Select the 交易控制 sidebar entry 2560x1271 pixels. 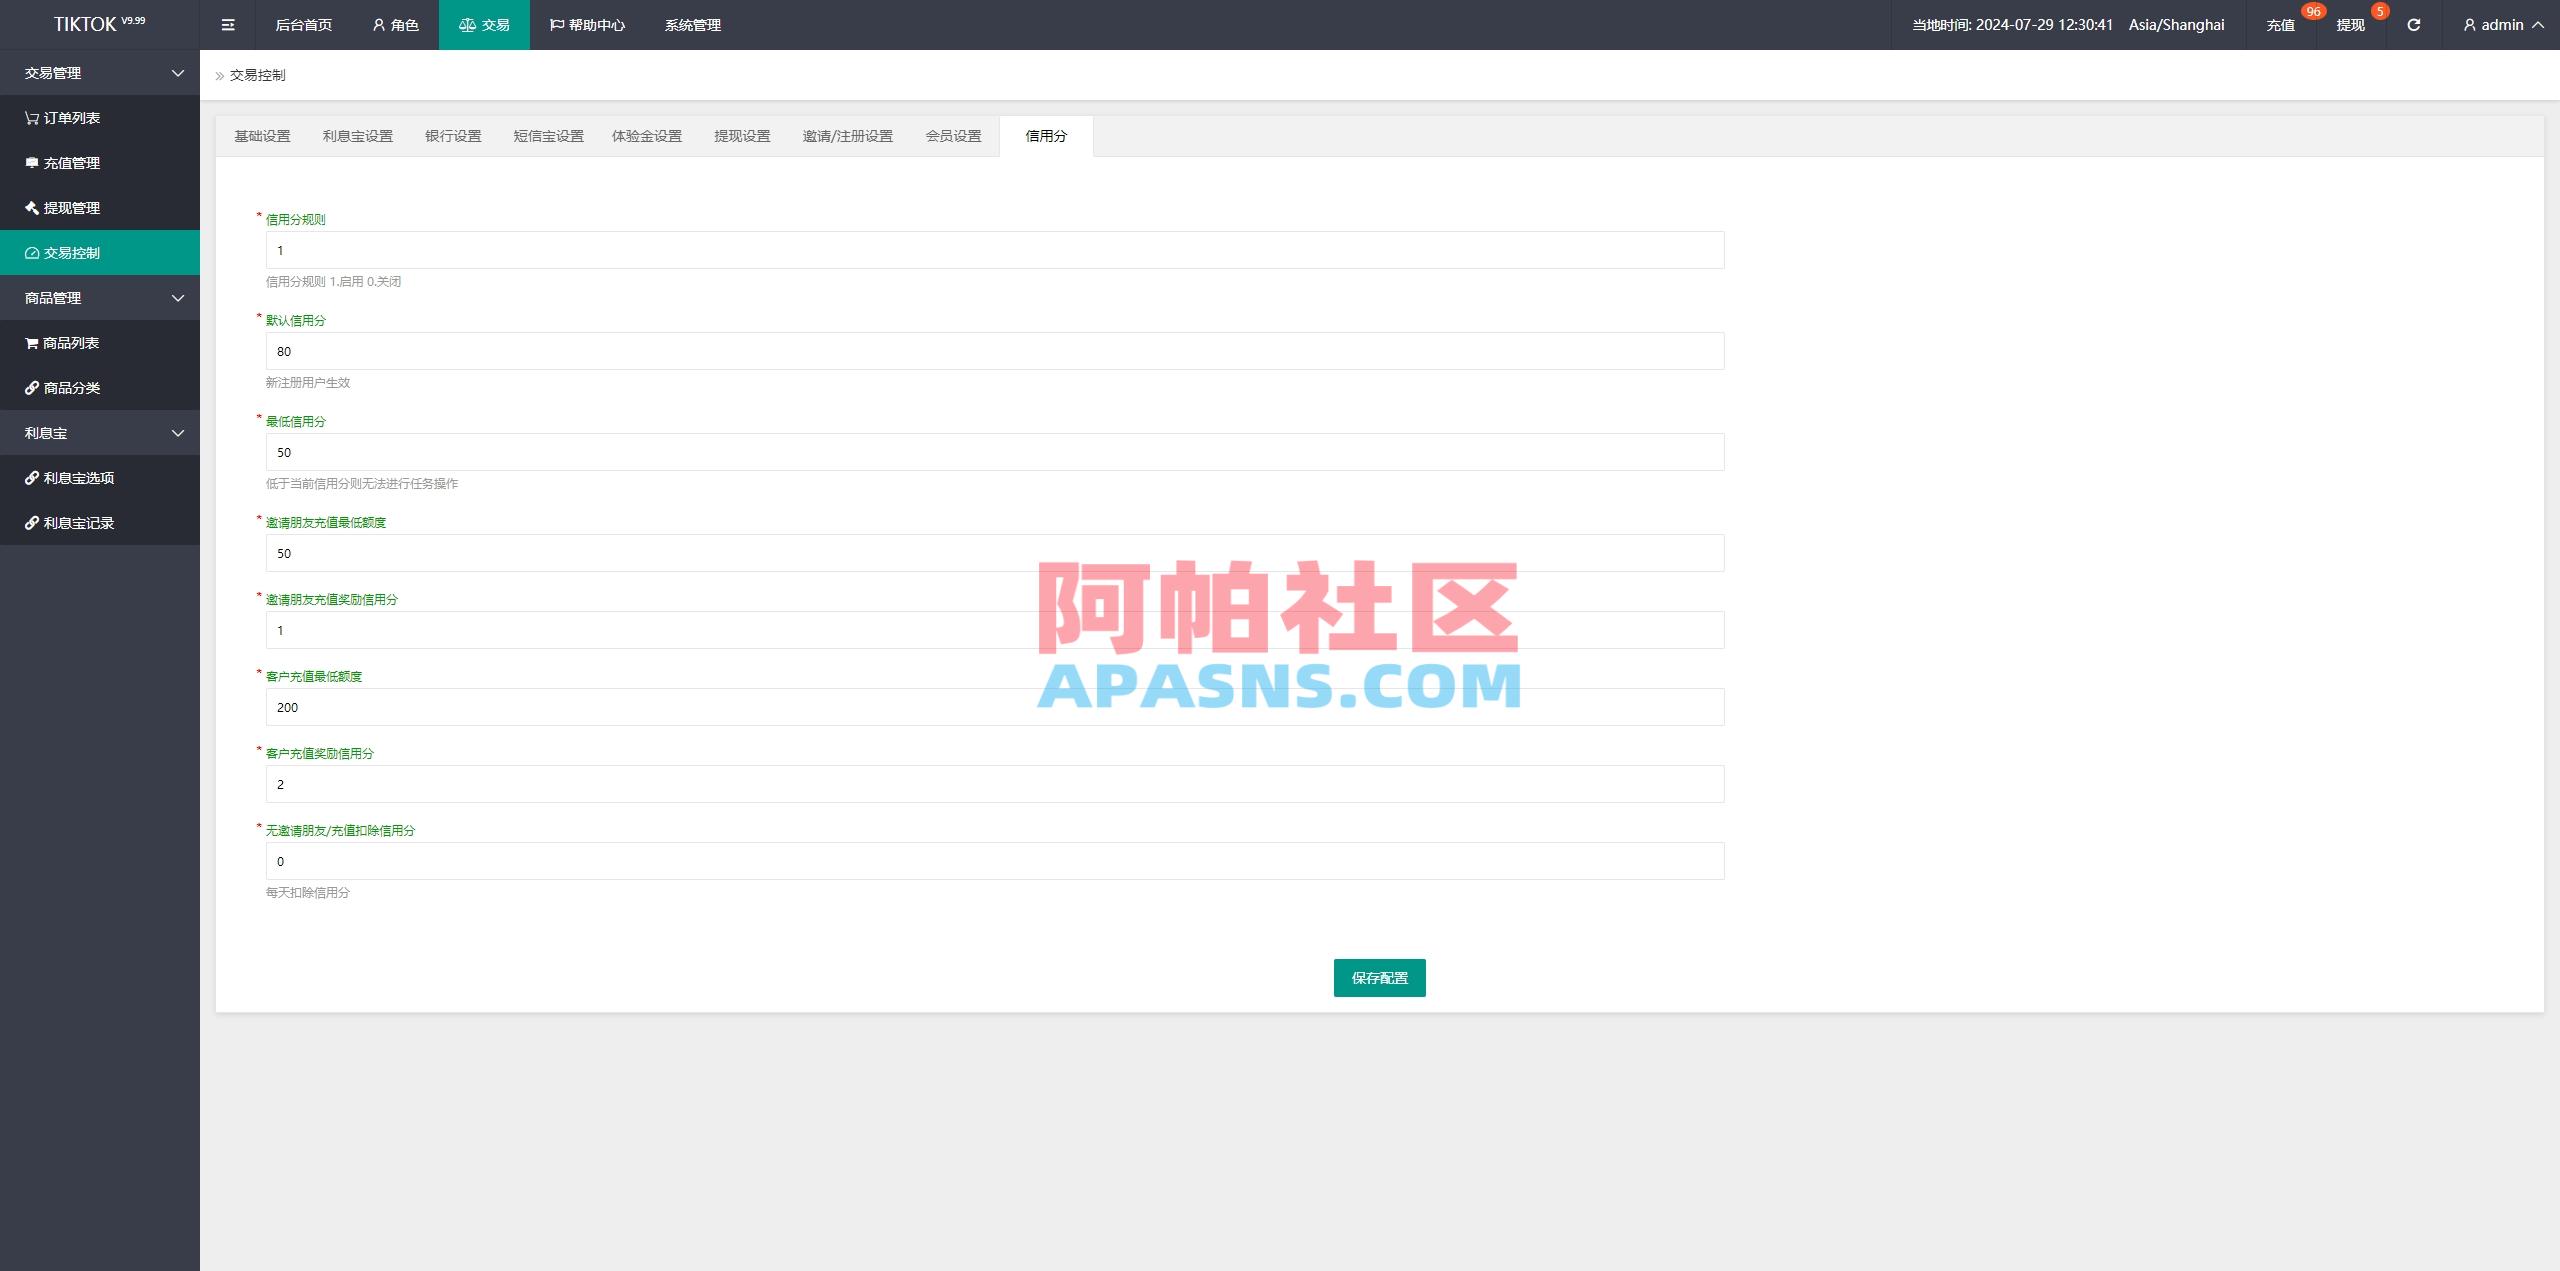click(70, 252)
